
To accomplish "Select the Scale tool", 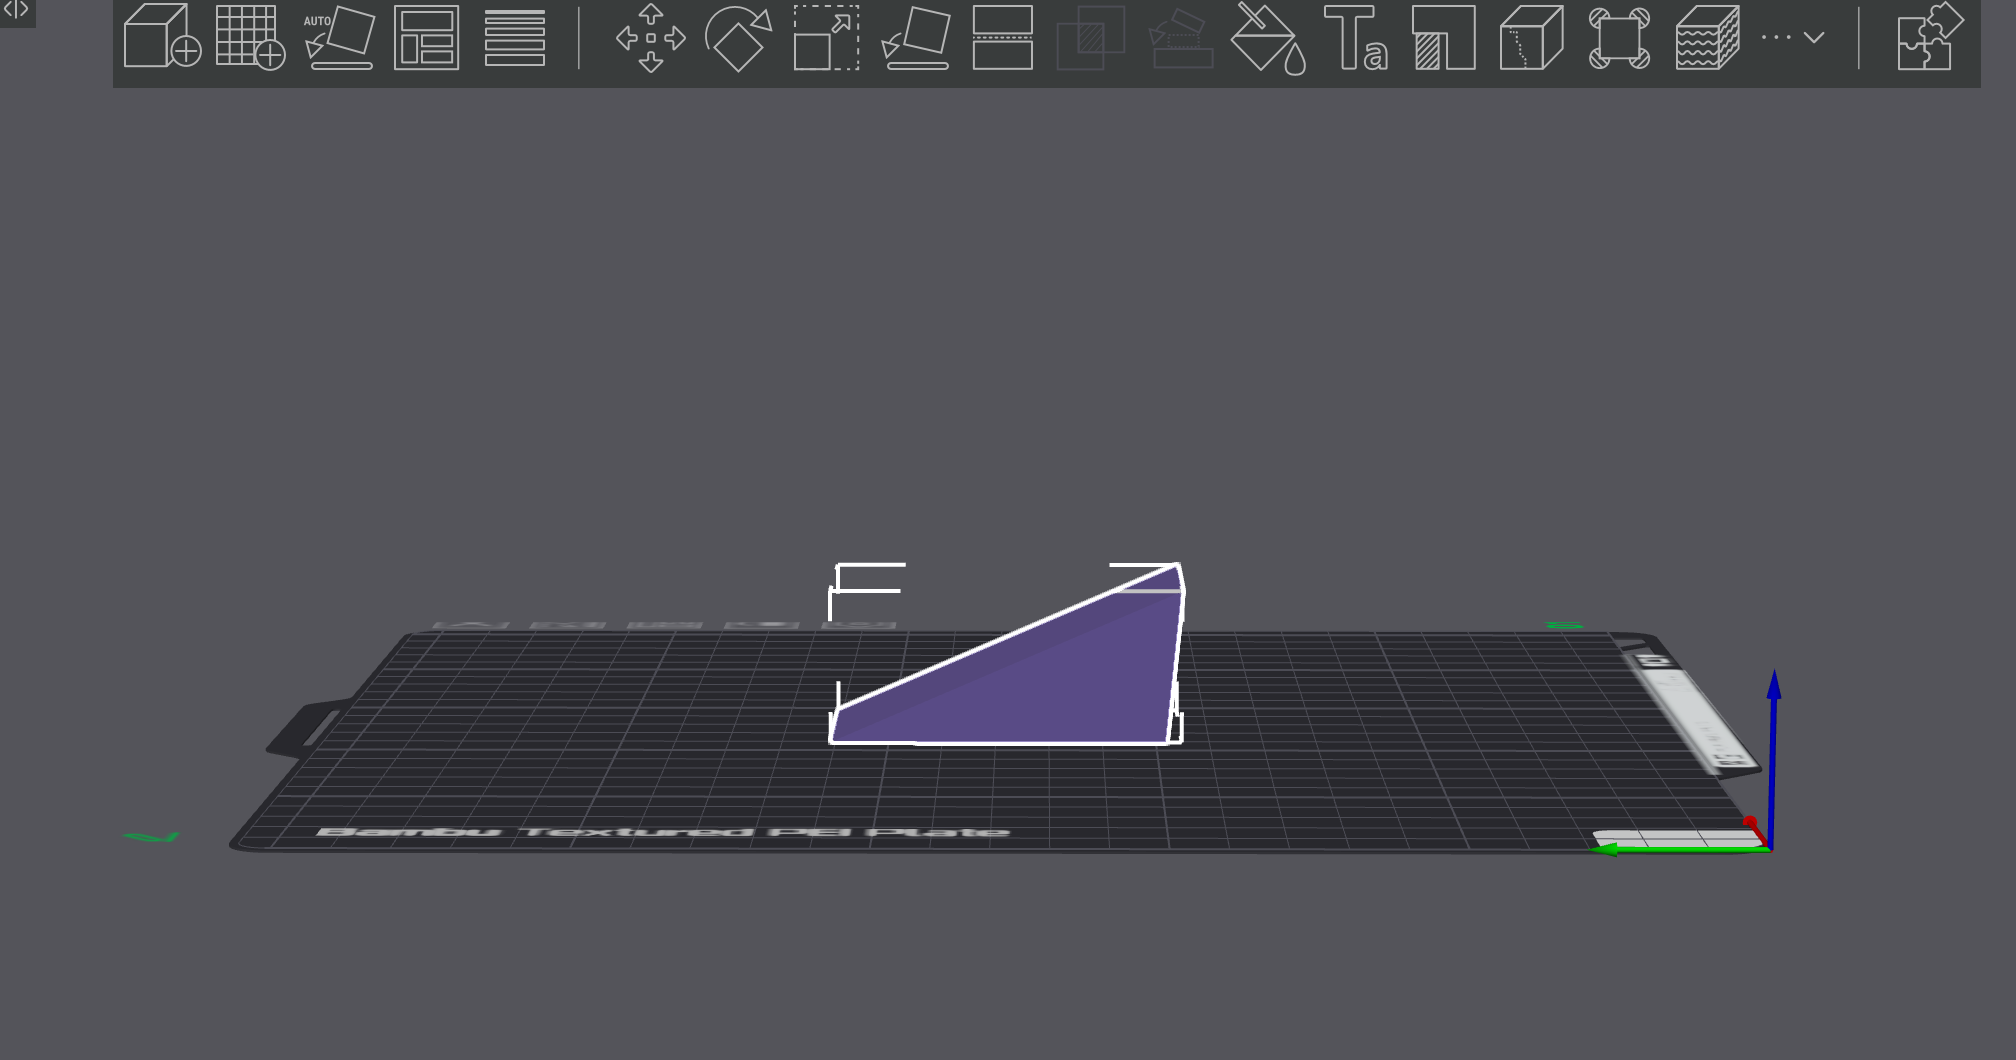I will [827, 37].
